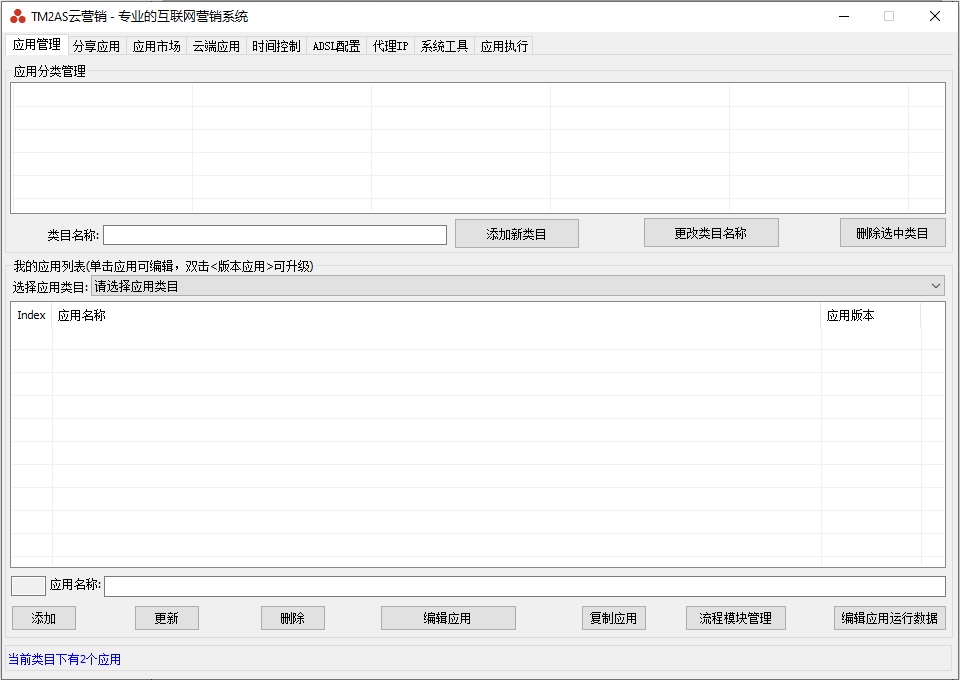Open the 时间控制 tab

[x=275, y=45]
